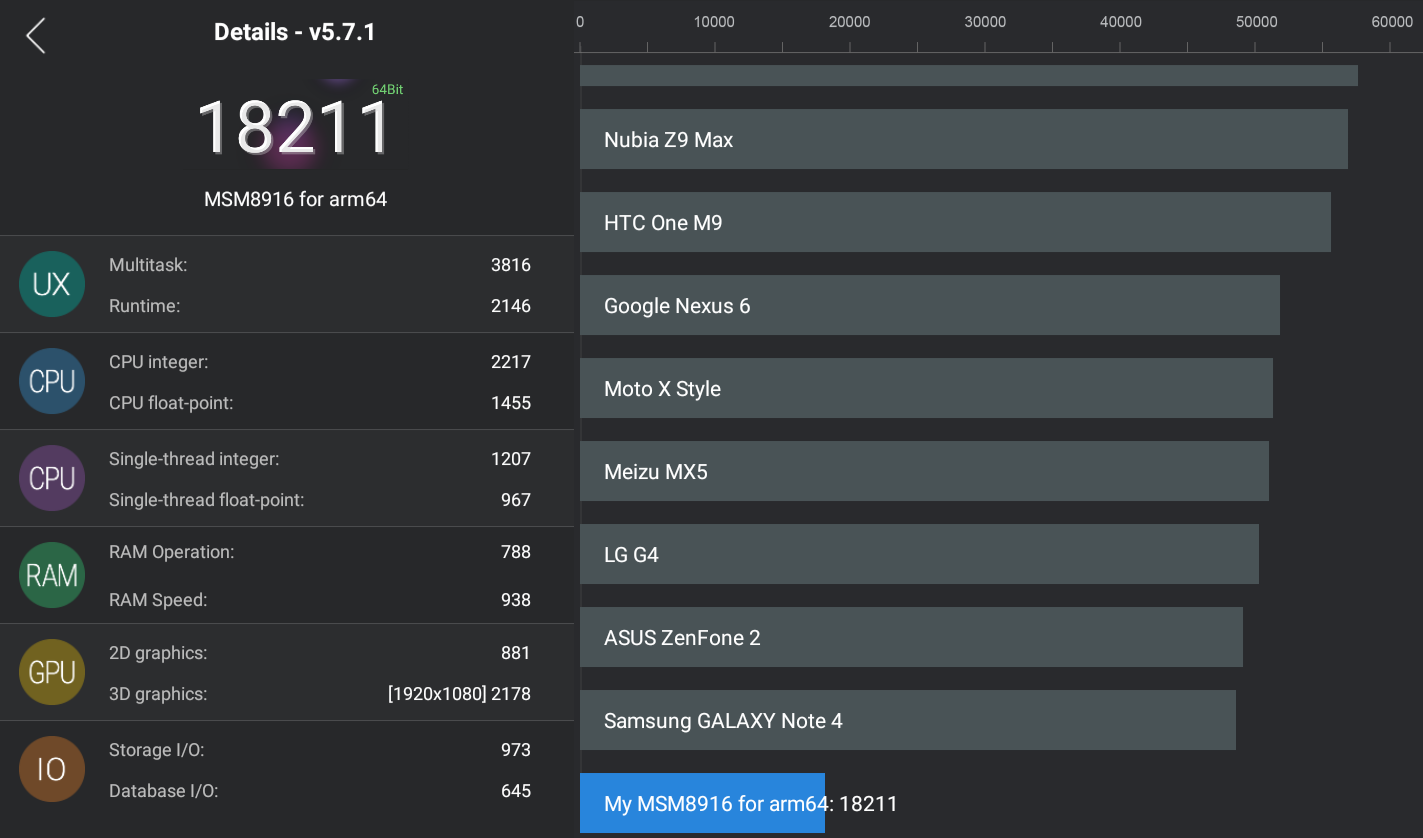Tap the 3816 score value
The image size is (1423, 838).
point(511,265)
